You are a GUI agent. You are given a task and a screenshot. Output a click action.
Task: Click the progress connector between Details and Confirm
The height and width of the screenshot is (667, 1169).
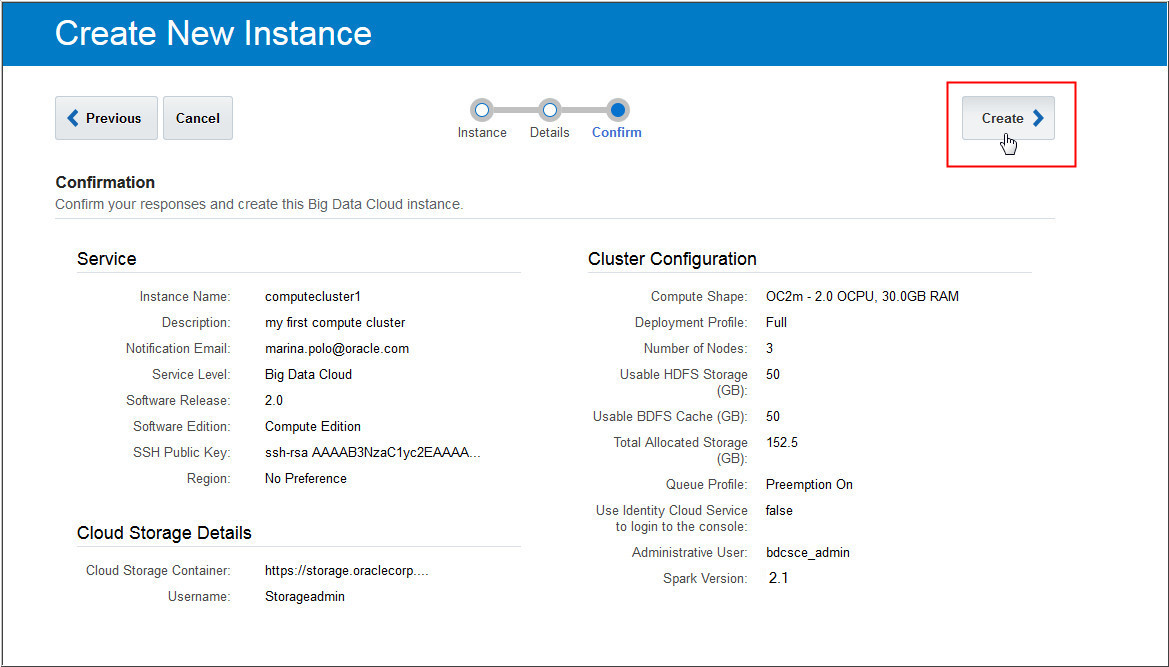[583, 110]
